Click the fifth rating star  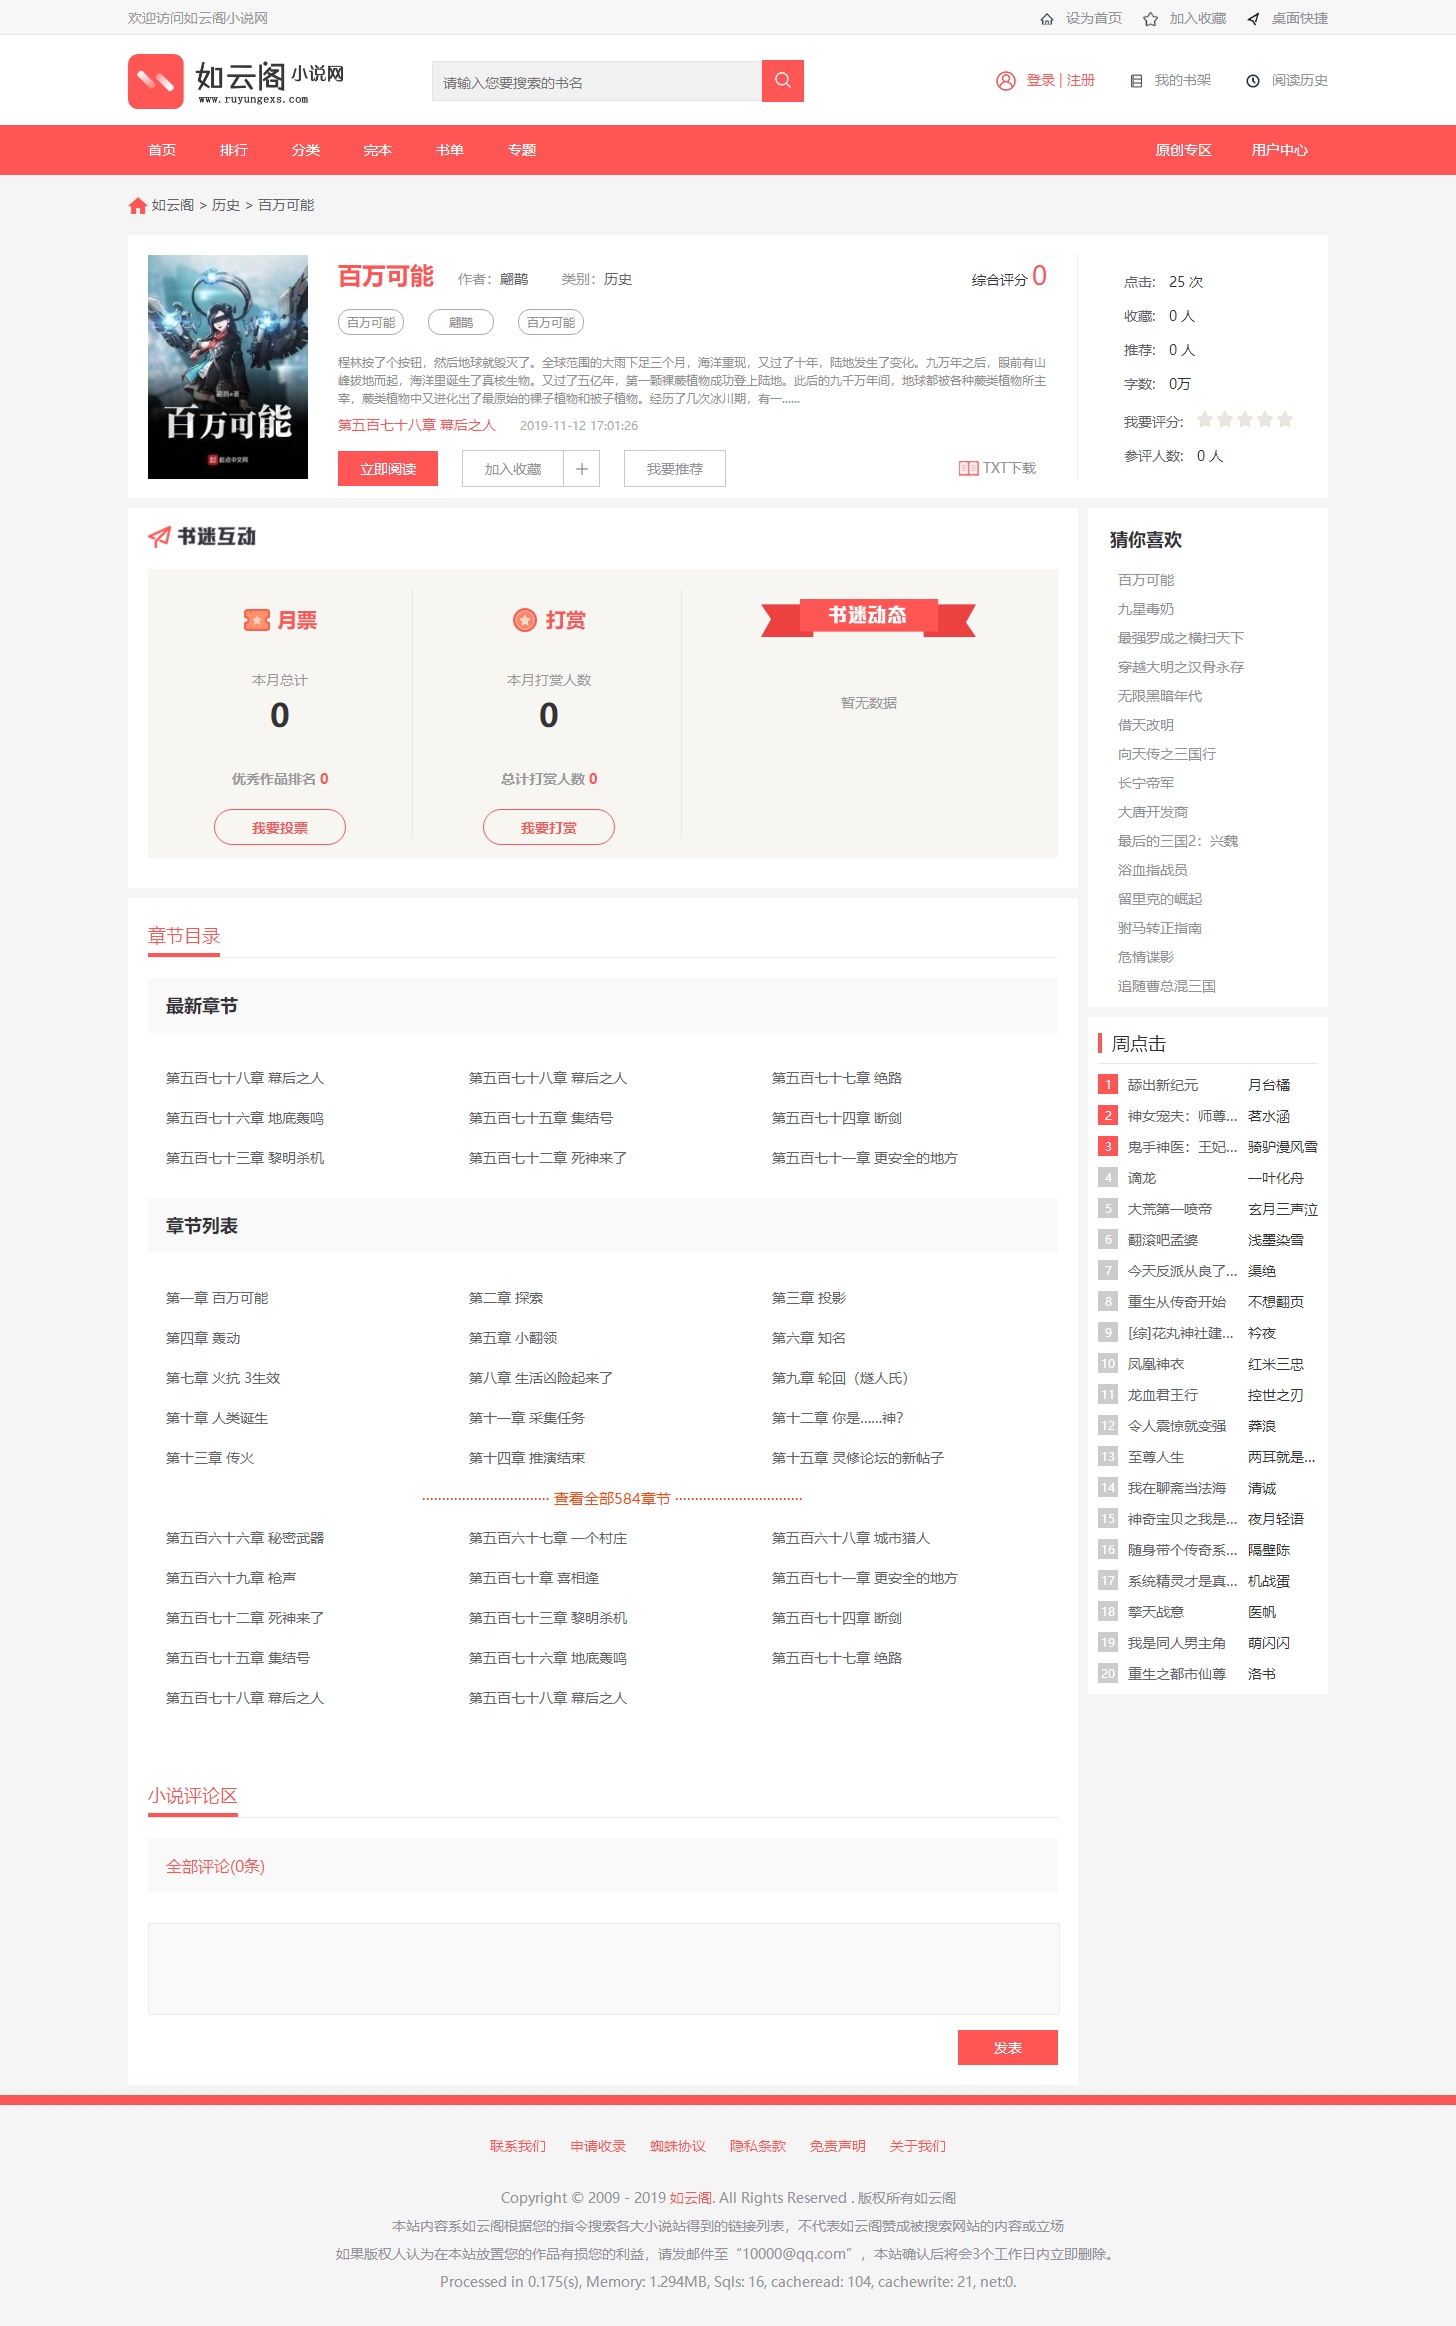click(x=1285, y=420)
